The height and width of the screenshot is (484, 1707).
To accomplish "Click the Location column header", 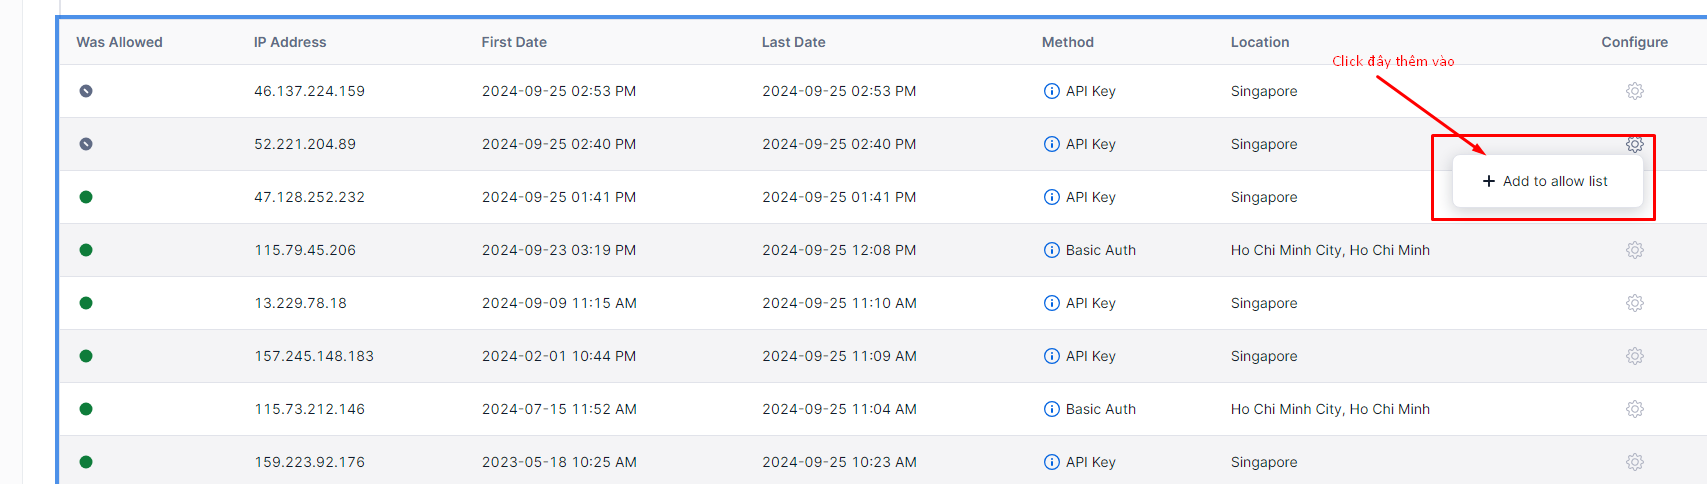I will pos(1259,42).
